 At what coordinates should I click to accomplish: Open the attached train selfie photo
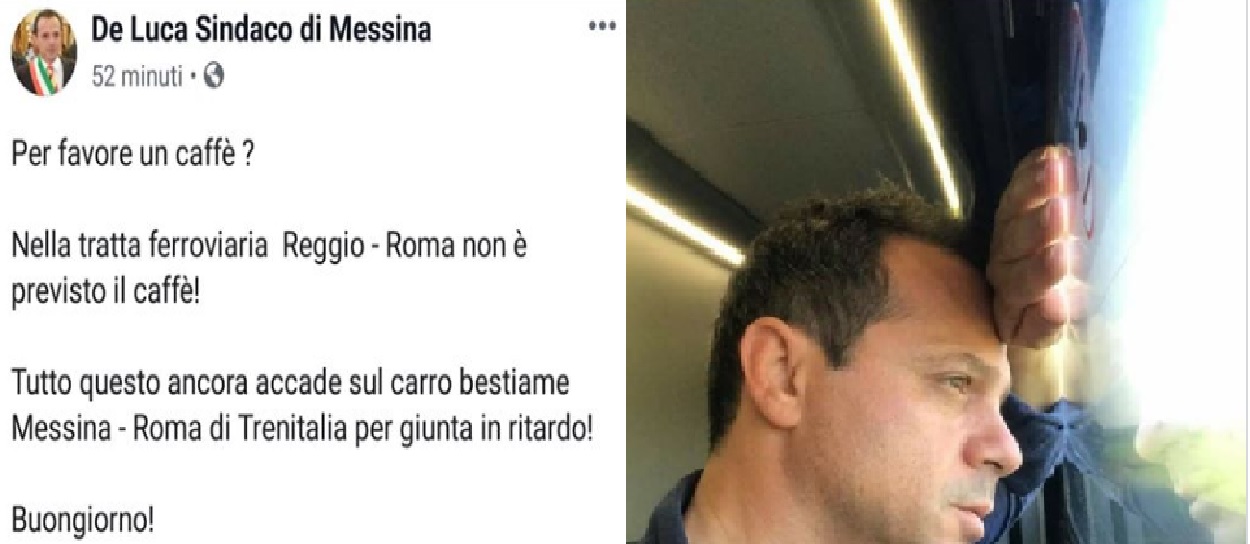click(938, 272)
